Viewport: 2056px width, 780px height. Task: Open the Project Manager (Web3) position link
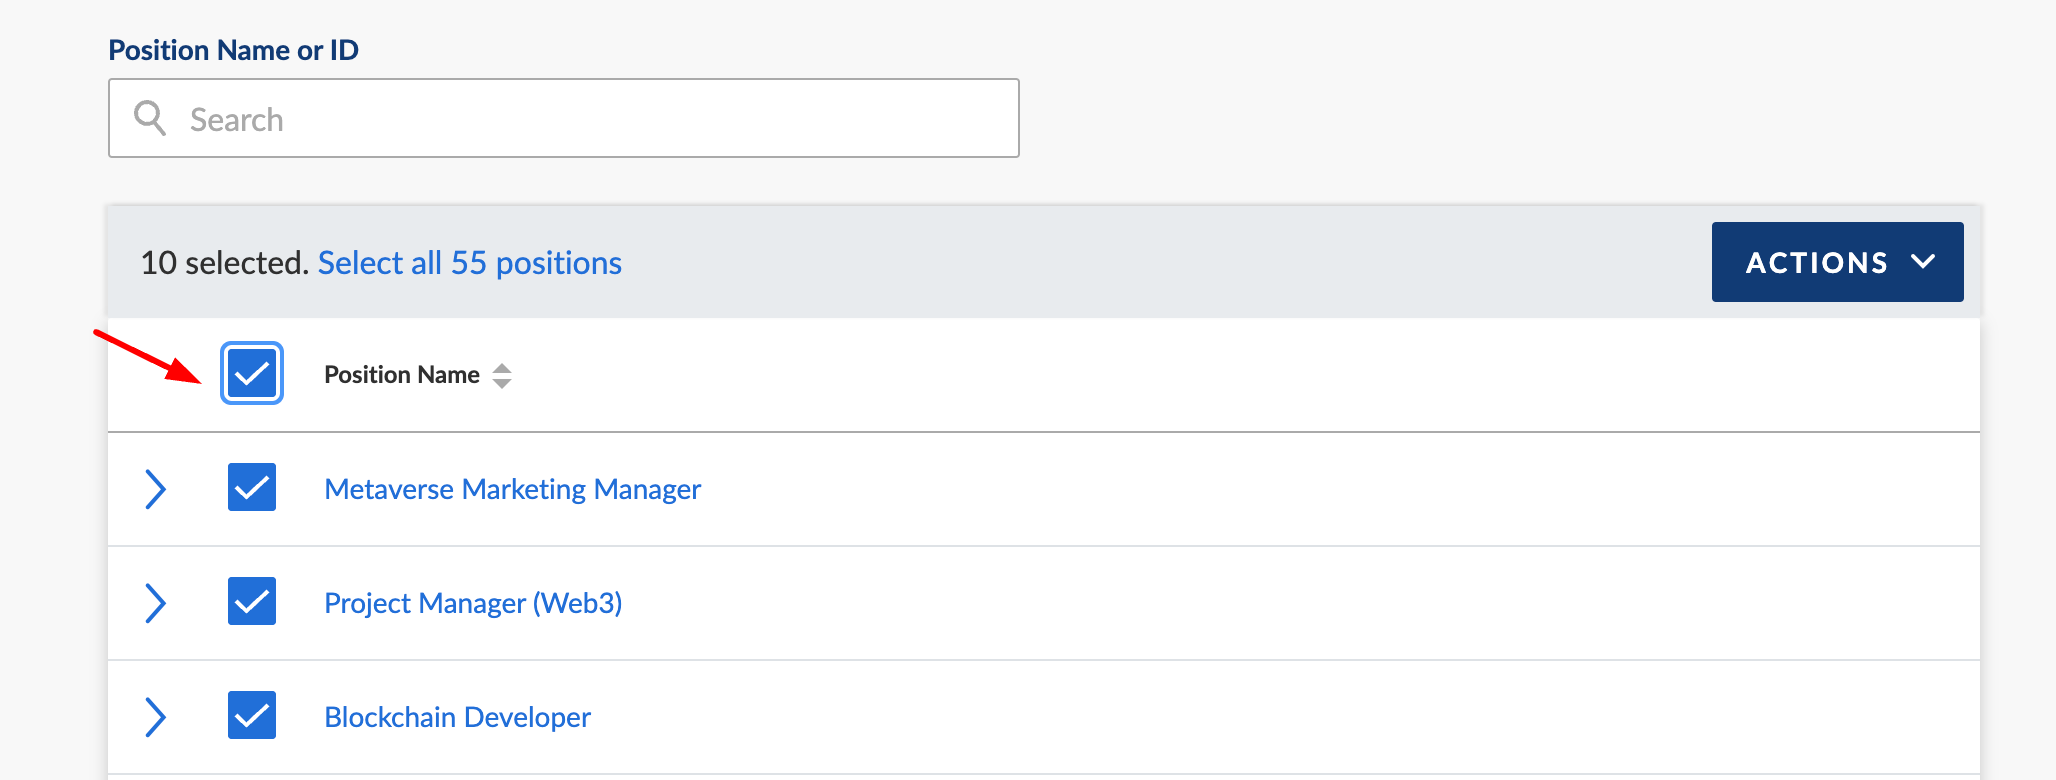click(x=473, y=603)
